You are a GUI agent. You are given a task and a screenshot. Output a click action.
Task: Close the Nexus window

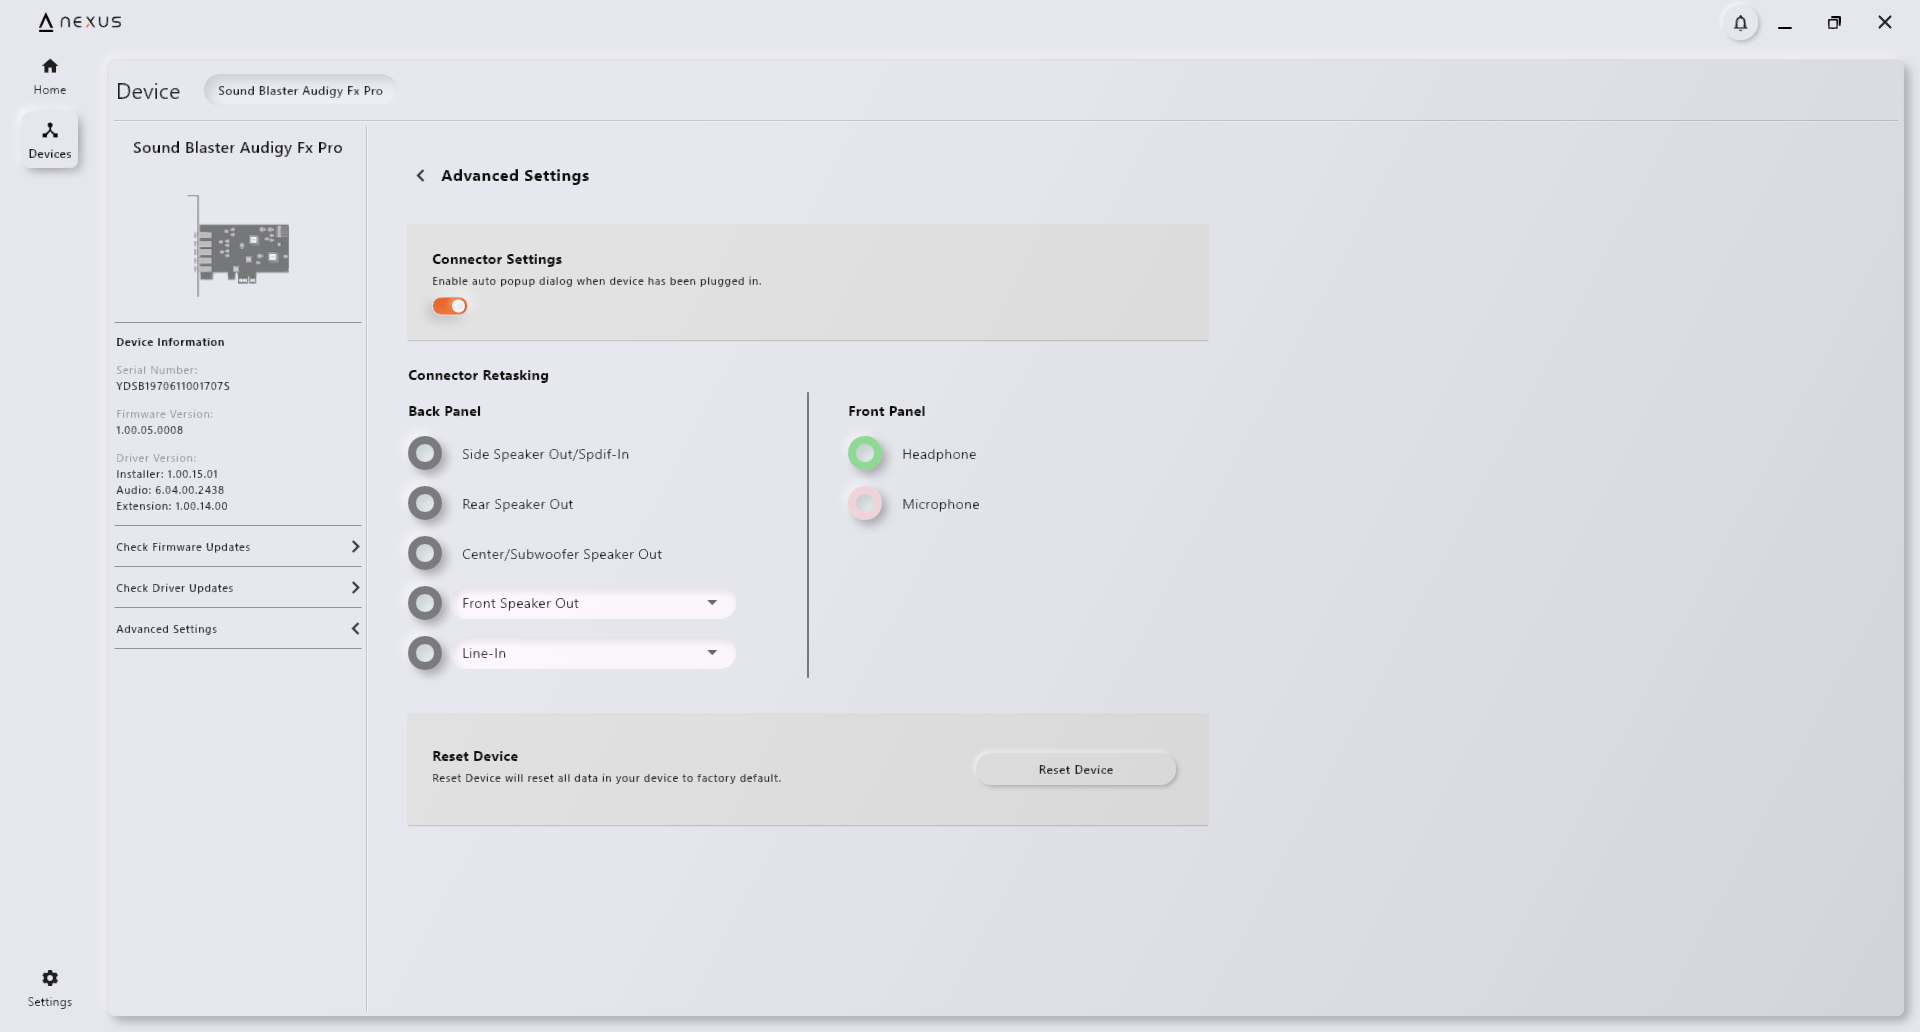(x=1885, y=22)
